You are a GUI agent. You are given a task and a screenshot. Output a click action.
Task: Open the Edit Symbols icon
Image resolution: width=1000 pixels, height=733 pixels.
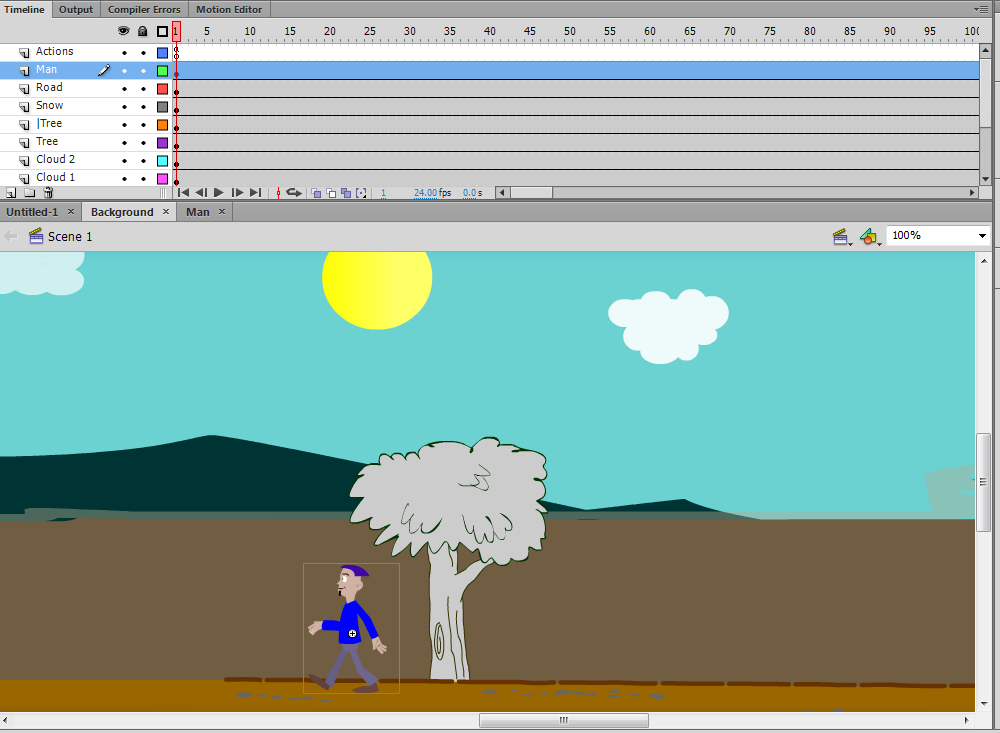[x=867, y=237]
